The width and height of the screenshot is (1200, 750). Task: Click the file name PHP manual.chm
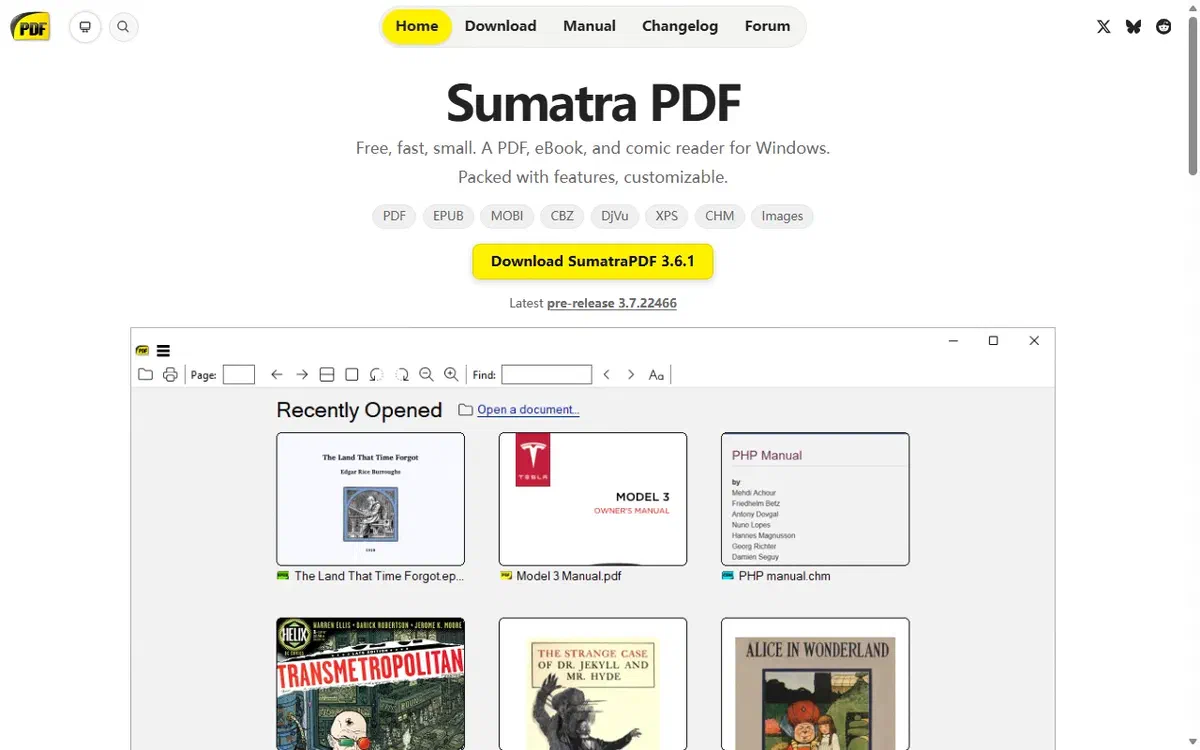tap(785, 576)
